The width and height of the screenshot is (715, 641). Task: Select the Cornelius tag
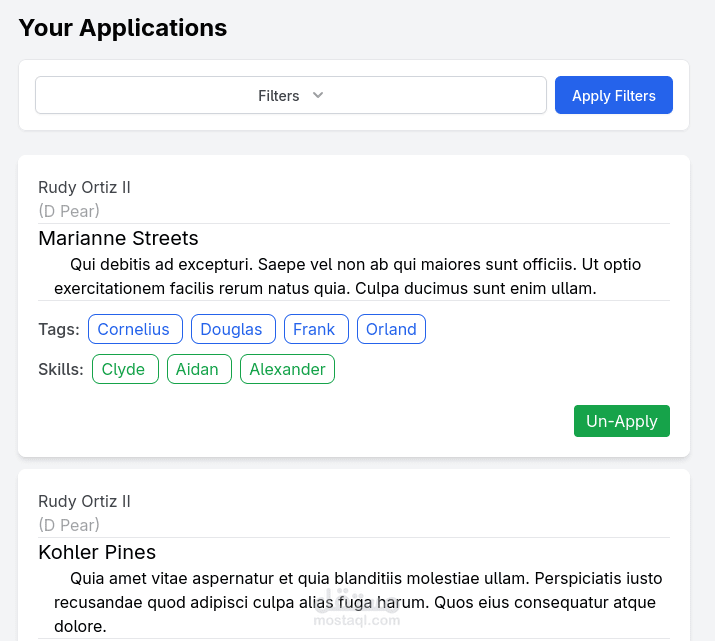[x=135, y=329]
